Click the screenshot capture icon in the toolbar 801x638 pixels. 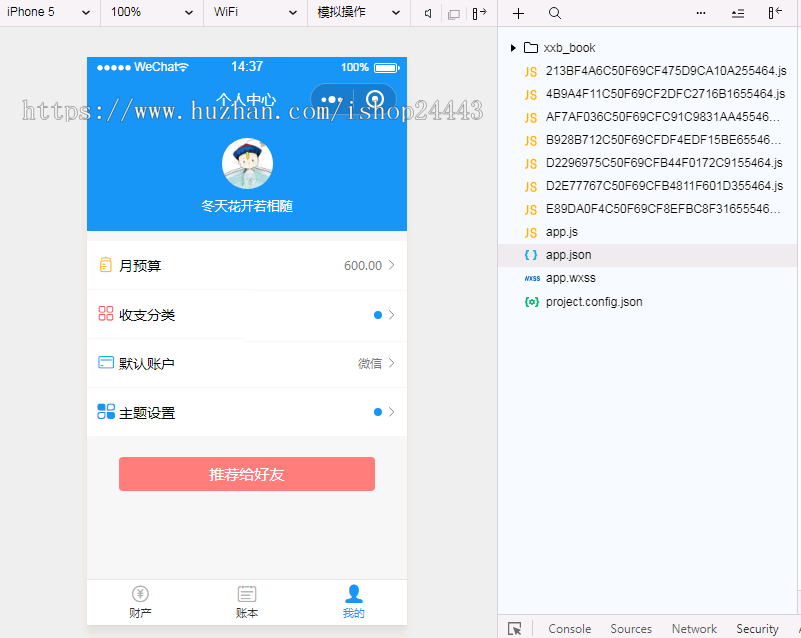pos(453,14)
